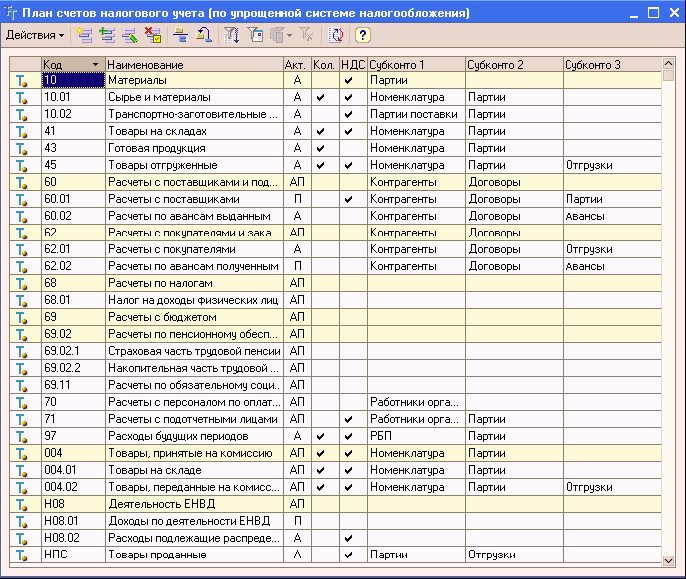Open the filter history dropdown arrow
This screenshot has height=579, width=686.
290,35
